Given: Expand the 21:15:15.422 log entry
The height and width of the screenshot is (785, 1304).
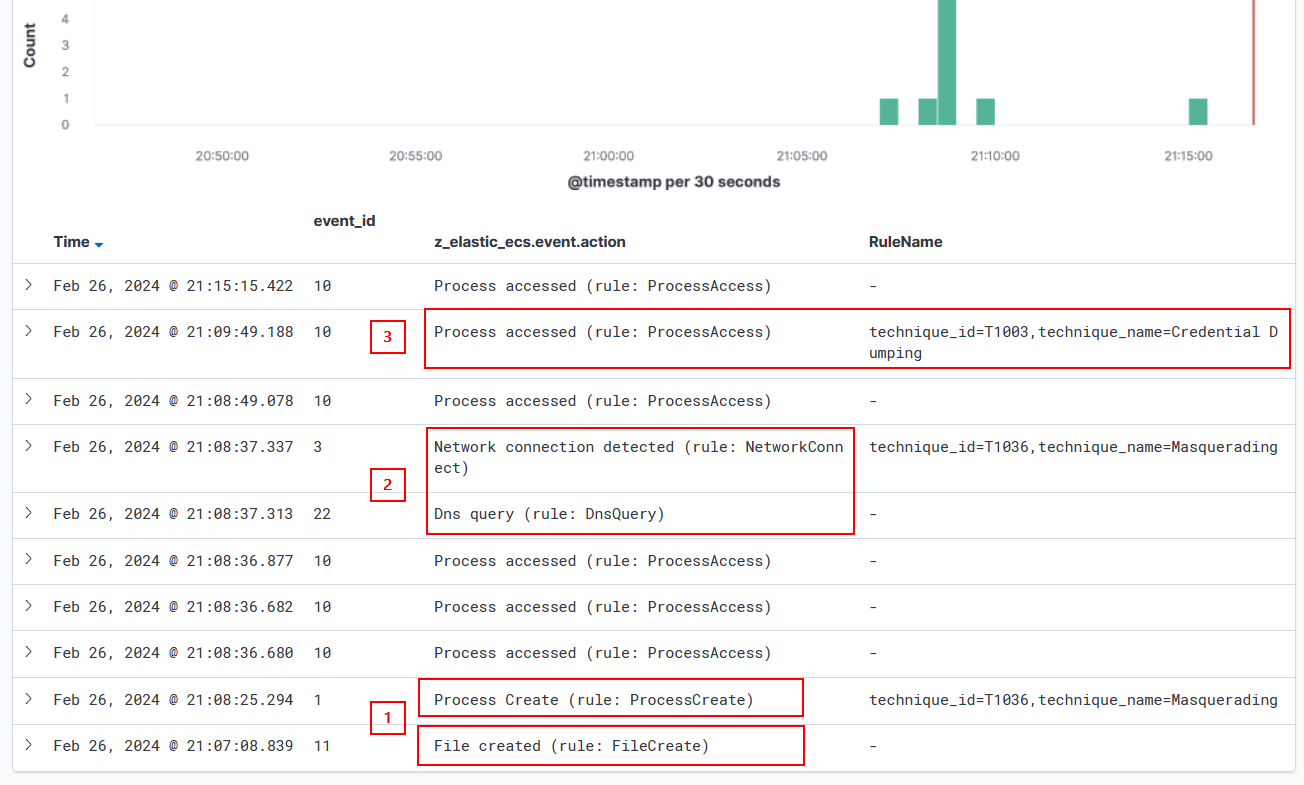Looking at the screenshot, I should 29,286.
